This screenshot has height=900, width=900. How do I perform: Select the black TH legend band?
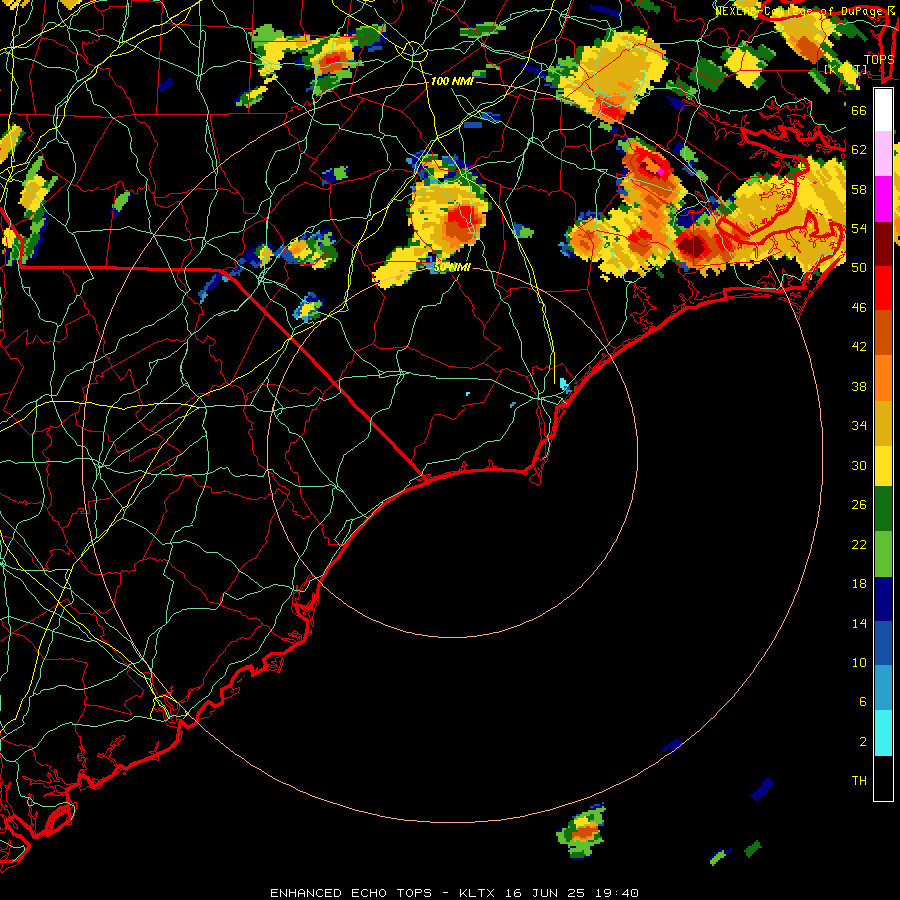click(883, 778)
